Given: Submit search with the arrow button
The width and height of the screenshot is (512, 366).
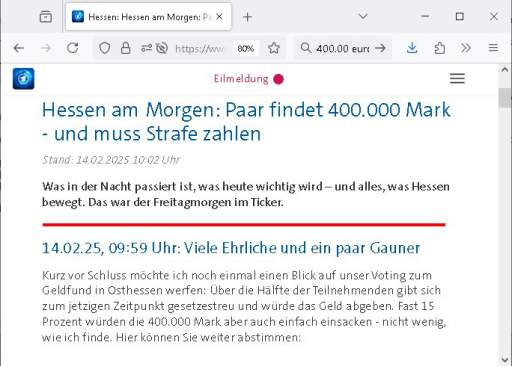Looking at the screenshot, I should tap(380, 48).
